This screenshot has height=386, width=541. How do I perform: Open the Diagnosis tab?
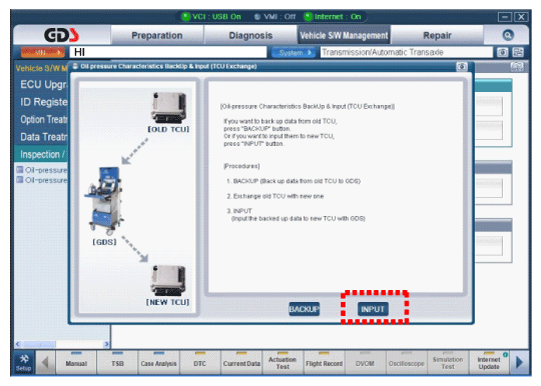[x=250, y=36]
